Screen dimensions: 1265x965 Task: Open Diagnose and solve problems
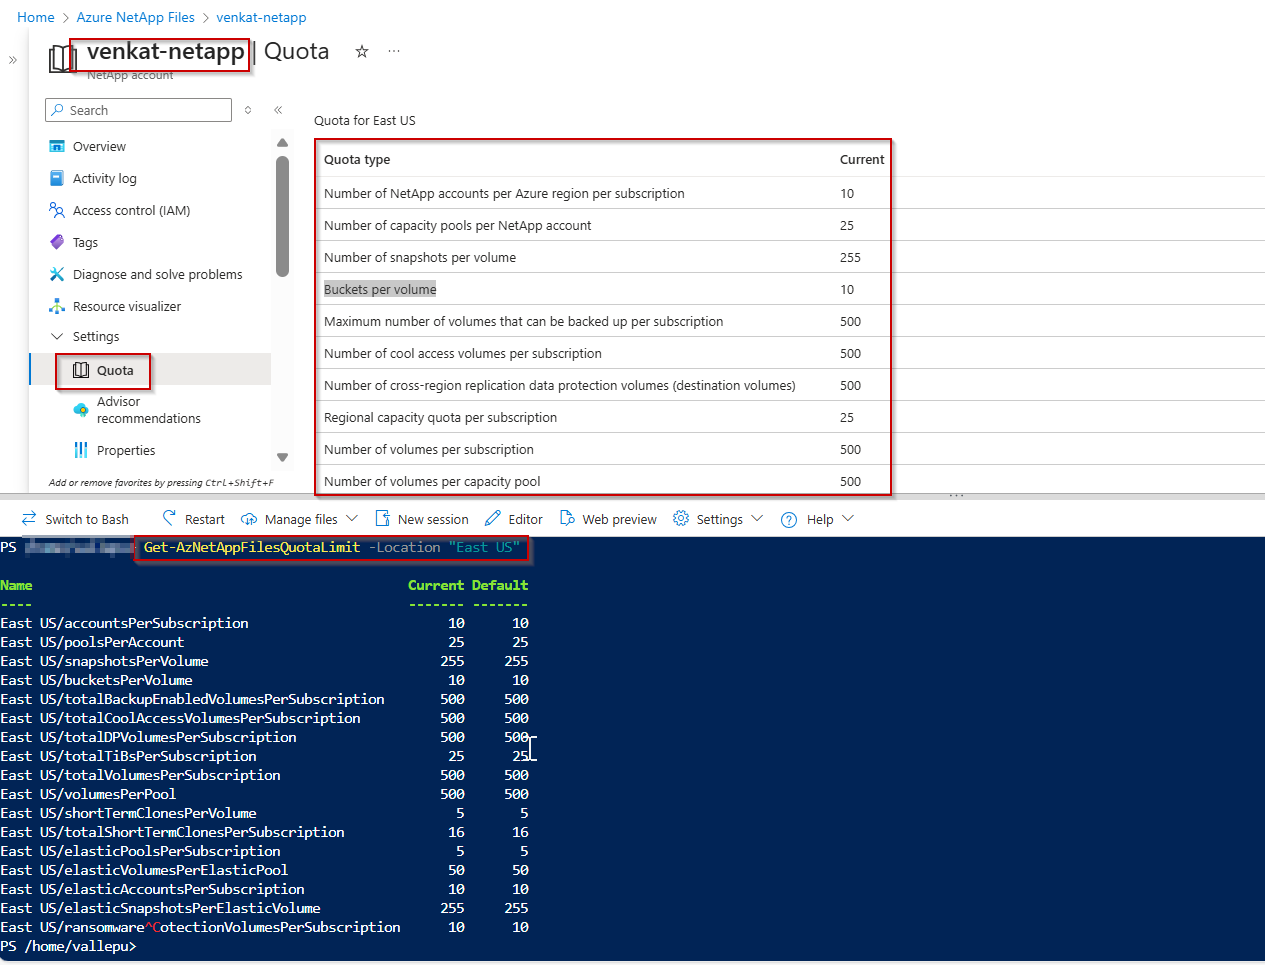click(157, 274)
